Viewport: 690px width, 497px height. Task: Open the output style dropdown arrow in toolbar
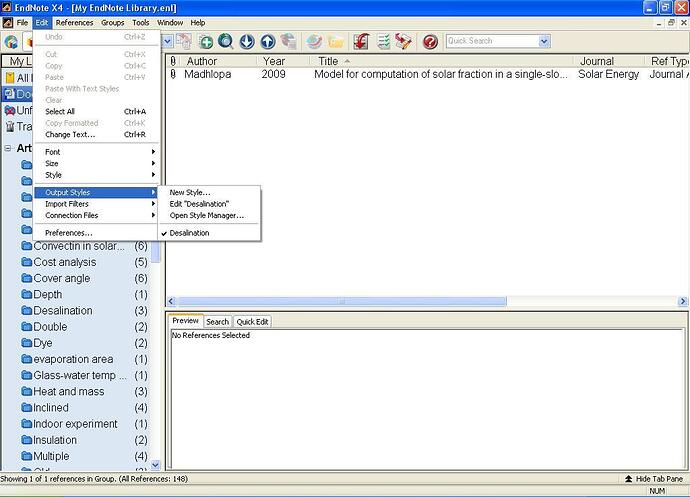tap(168, 41)
